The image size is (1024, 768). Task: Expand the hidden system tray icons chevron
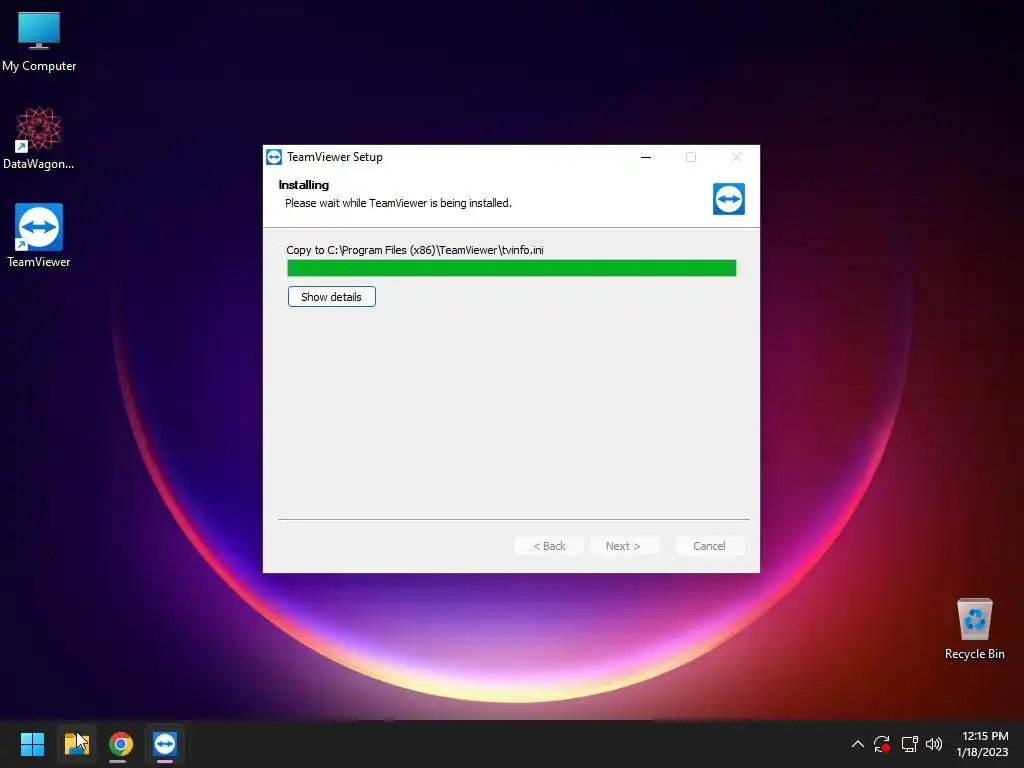[x=857, y=744]
